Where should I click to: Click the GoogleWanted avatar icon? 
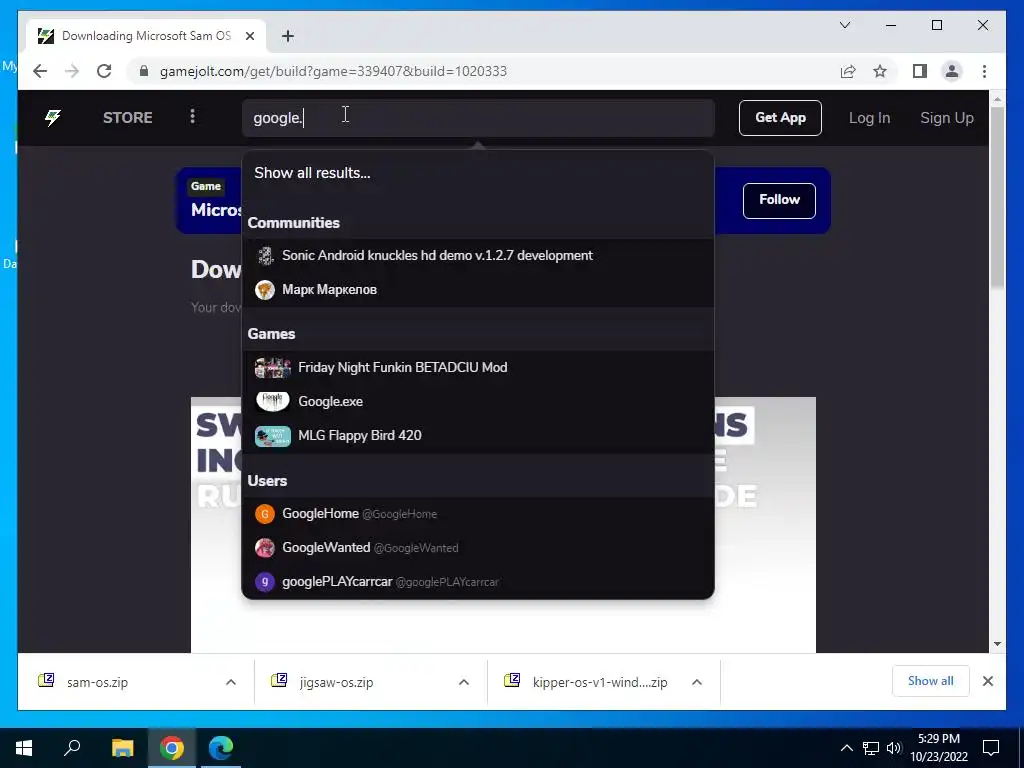click(264, 548)
